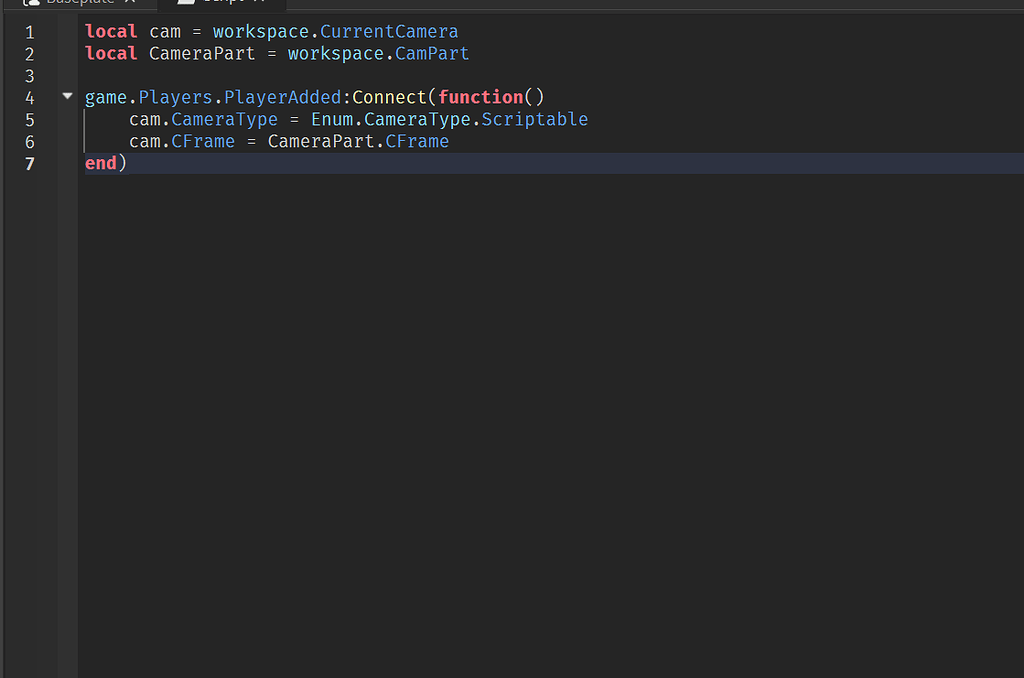Click the end keyword on line 7

coord(101,164)
